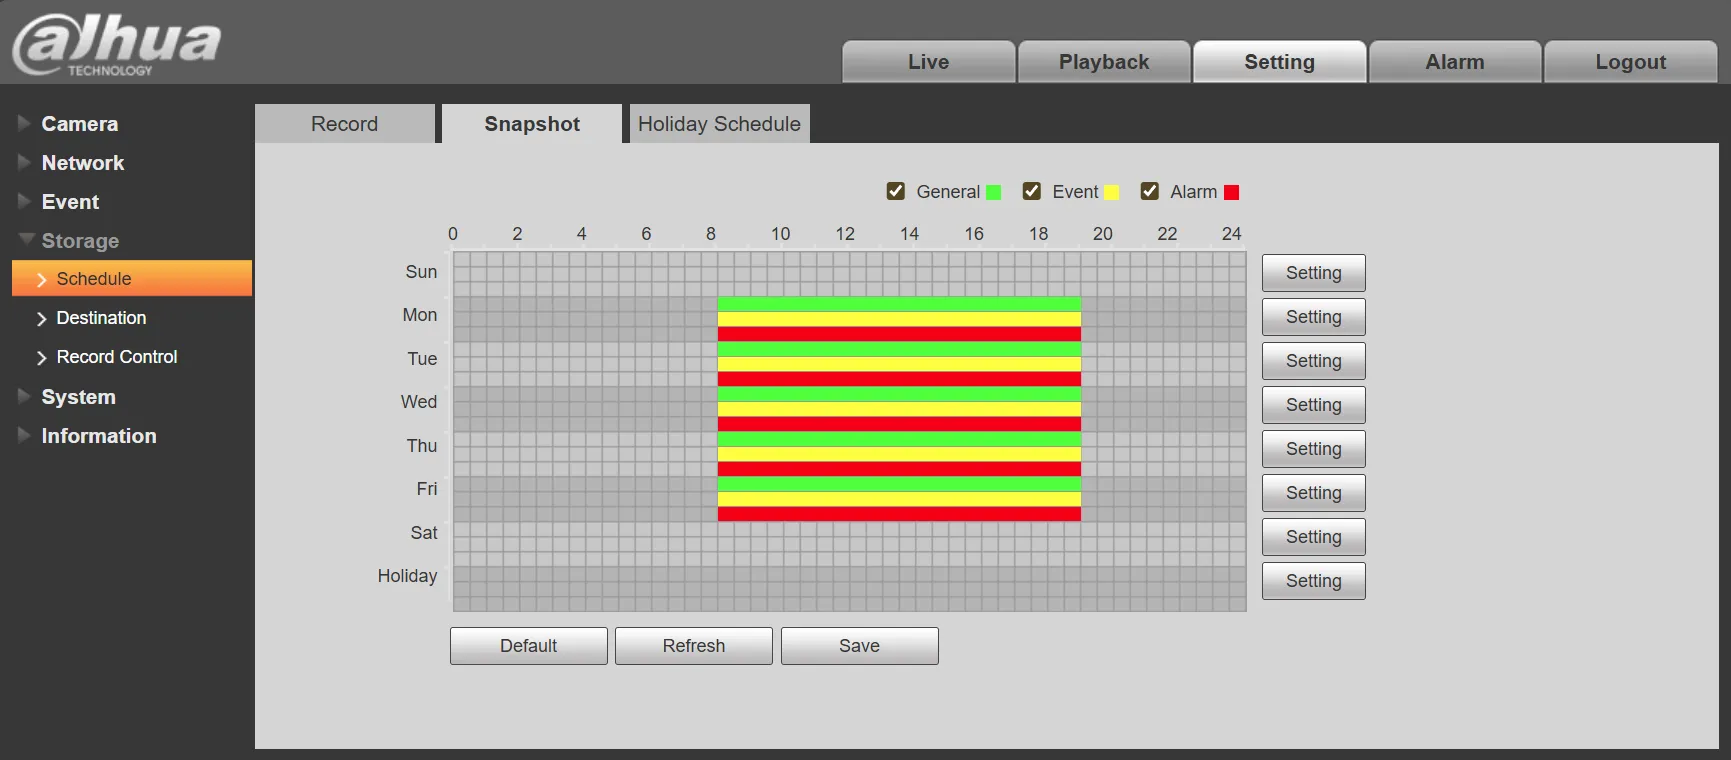Viewport: 1731px width, 760px height.
Task: Open Destination from the Storage submenu
Action: coord(101,318)
